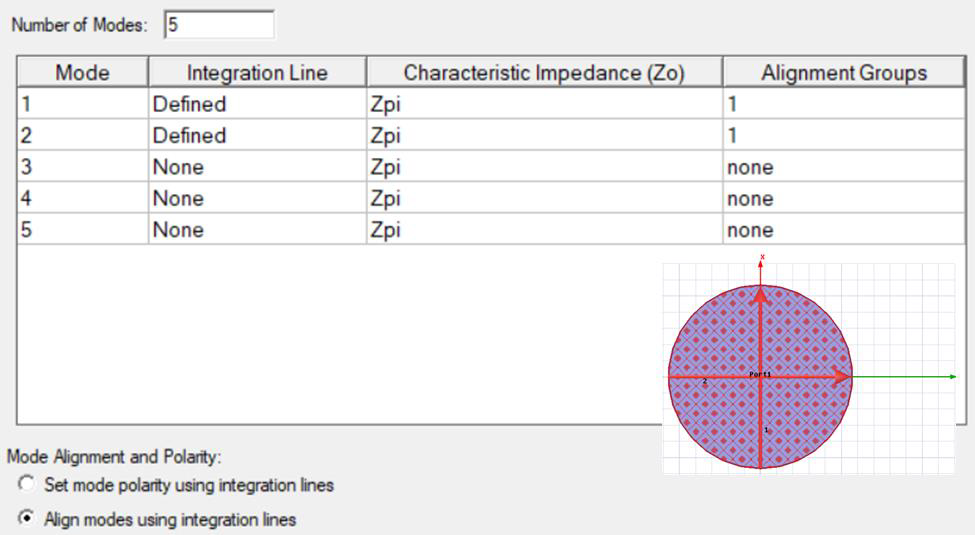The width and height of the screenshot is (975, 535).
Task: Click the Characteristic Impedance (Zo) column header
Action: [544, 73]
